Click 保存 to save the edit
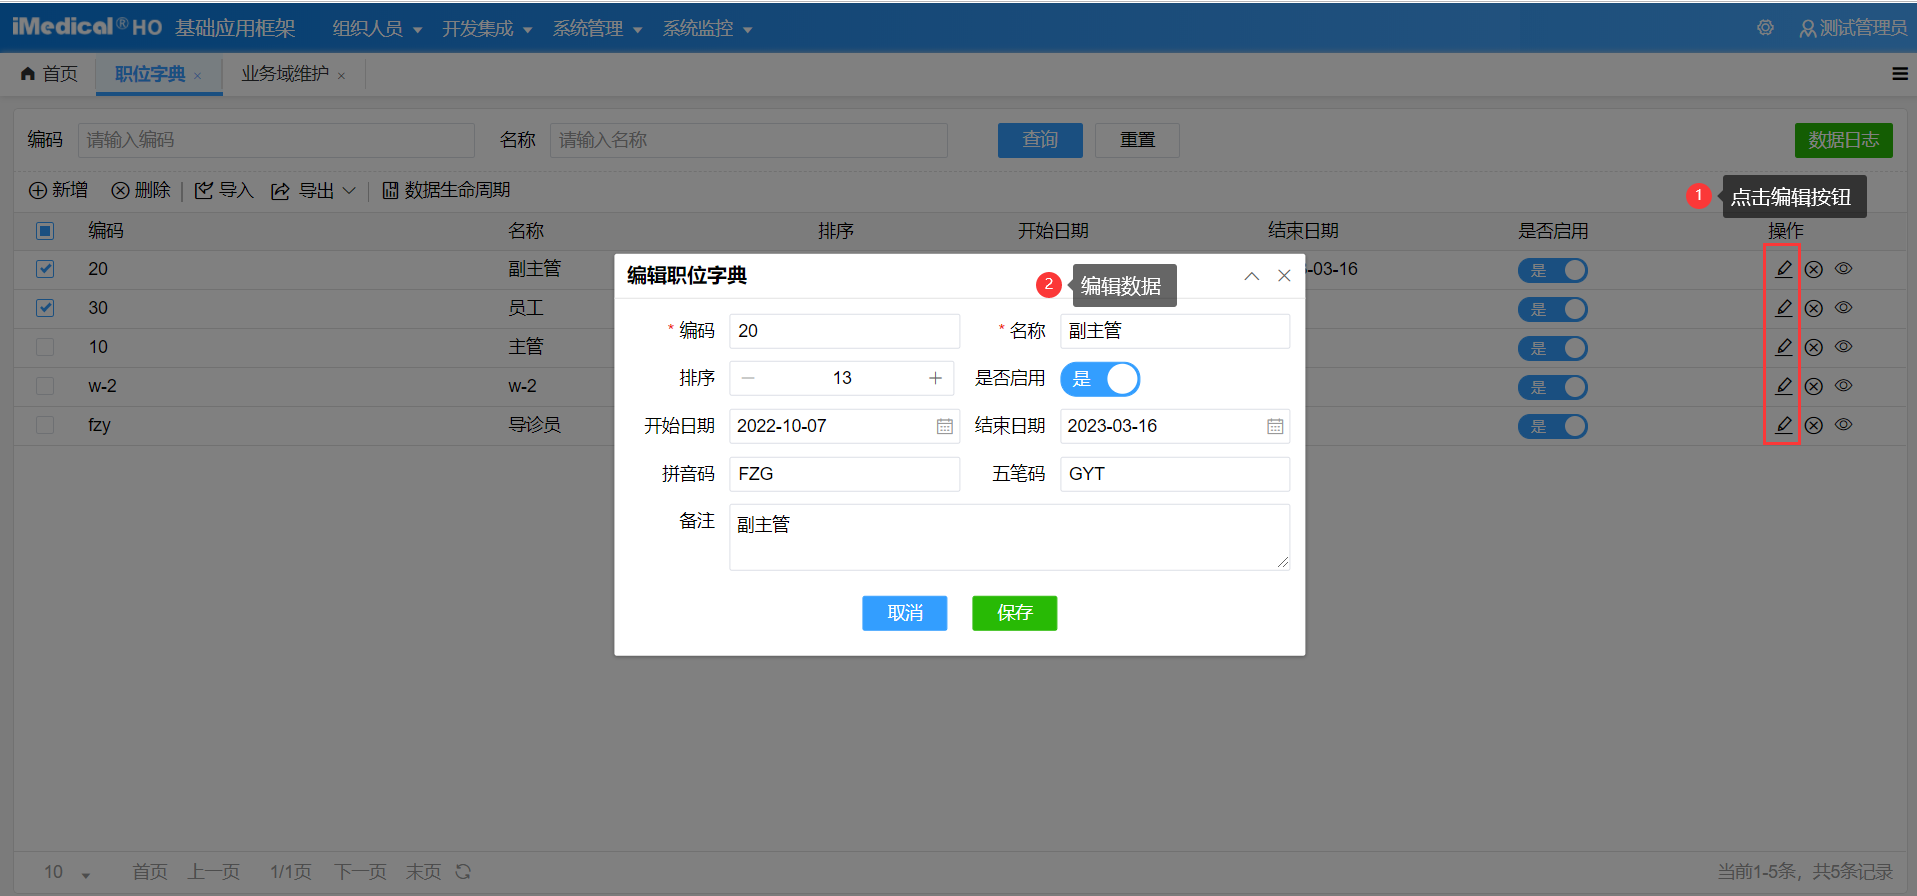The height and width of the screenshot is (896, 1917). point(1014,613)
